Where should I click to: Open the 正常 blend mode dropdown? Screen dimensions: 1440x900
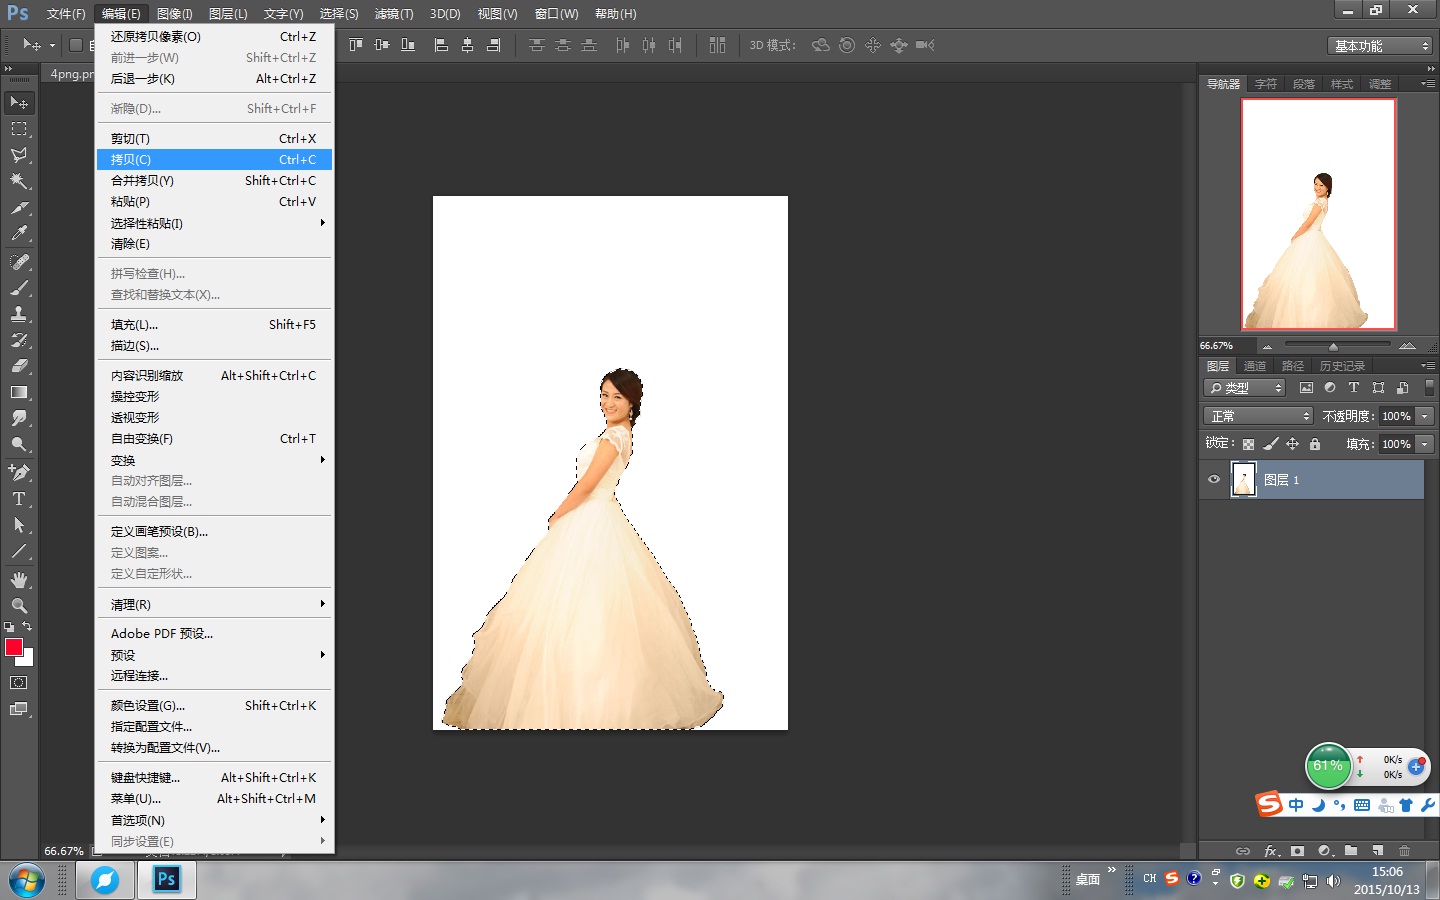click(1258, 416)
